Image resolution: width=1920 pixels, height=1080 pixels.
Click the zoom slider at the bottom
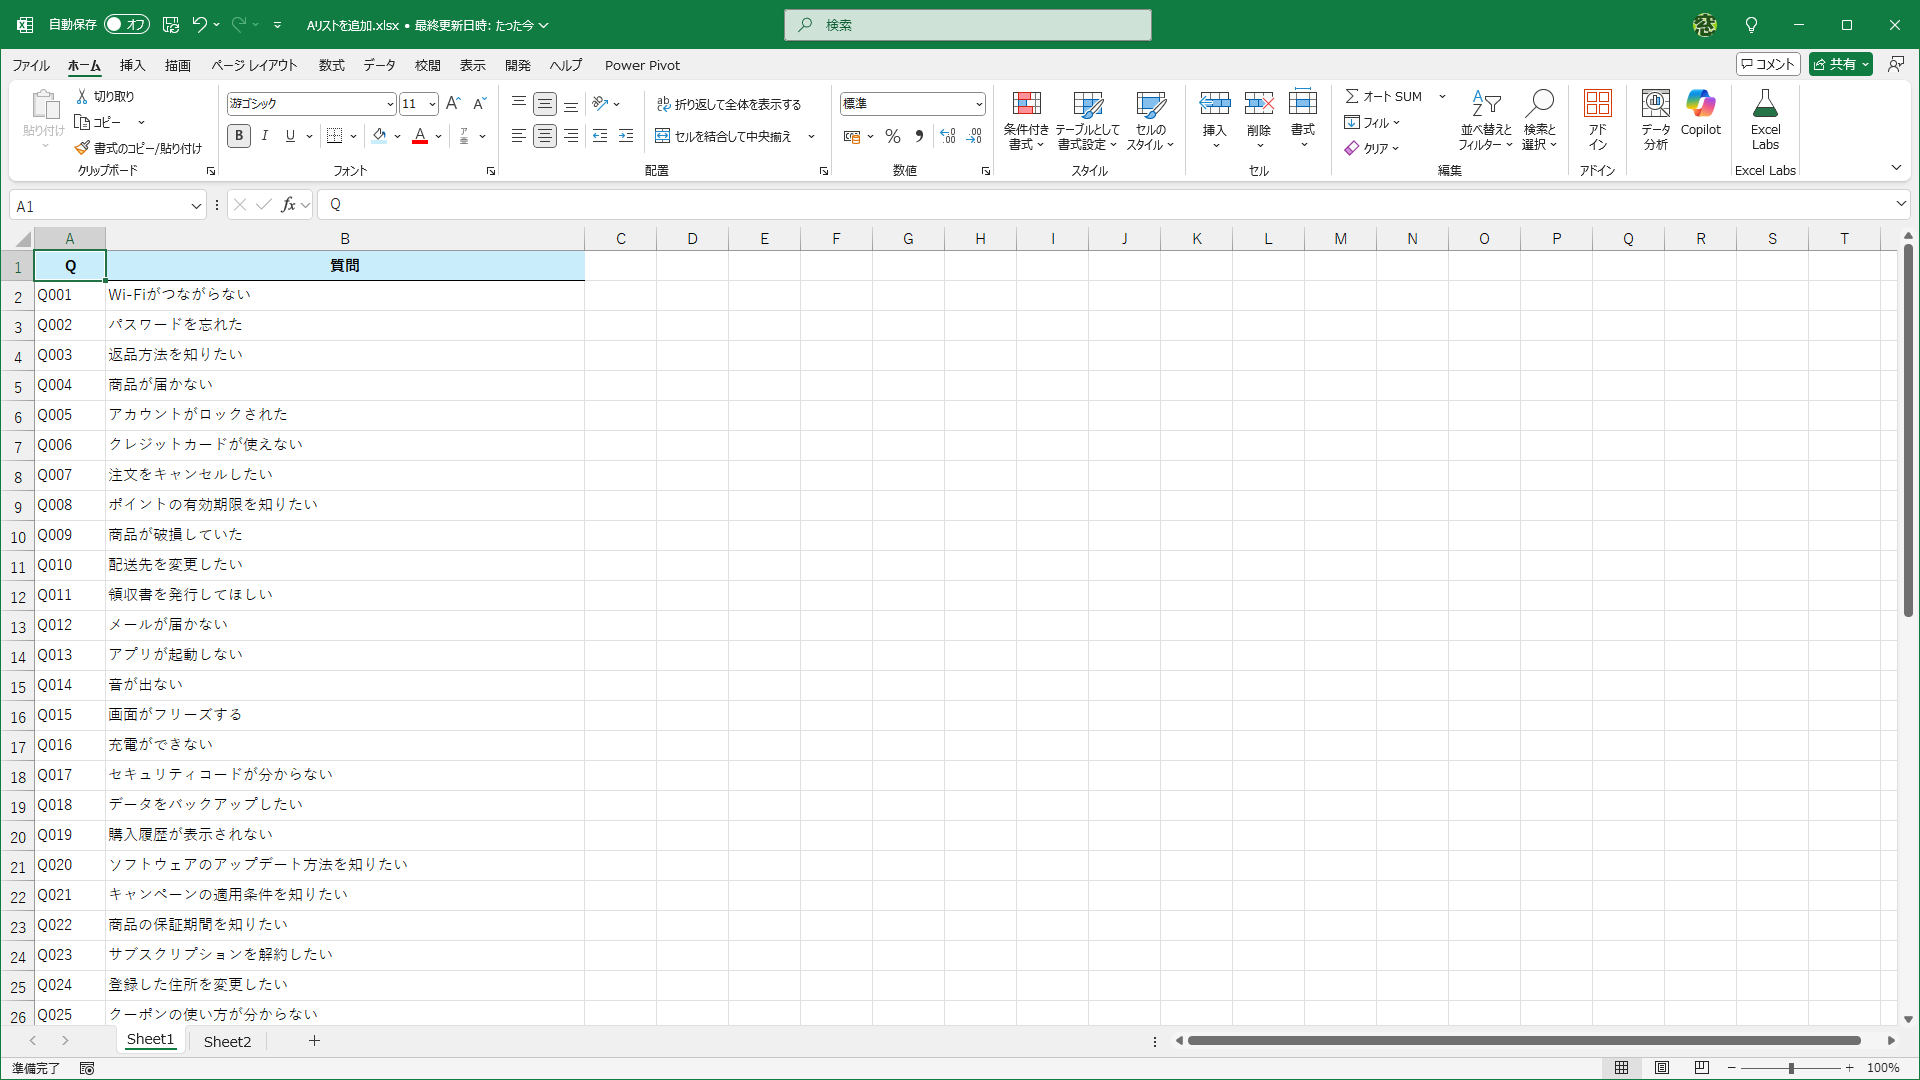[1791, 1068]
